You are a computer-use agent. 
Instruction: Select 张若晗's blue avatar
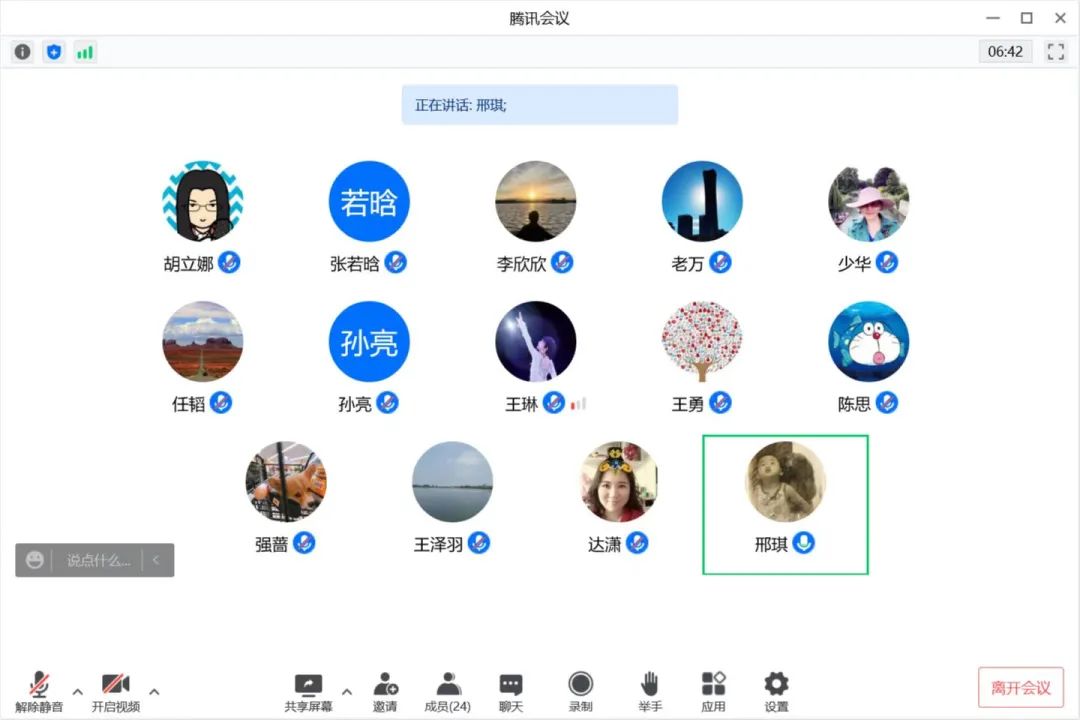click(369, 201)
